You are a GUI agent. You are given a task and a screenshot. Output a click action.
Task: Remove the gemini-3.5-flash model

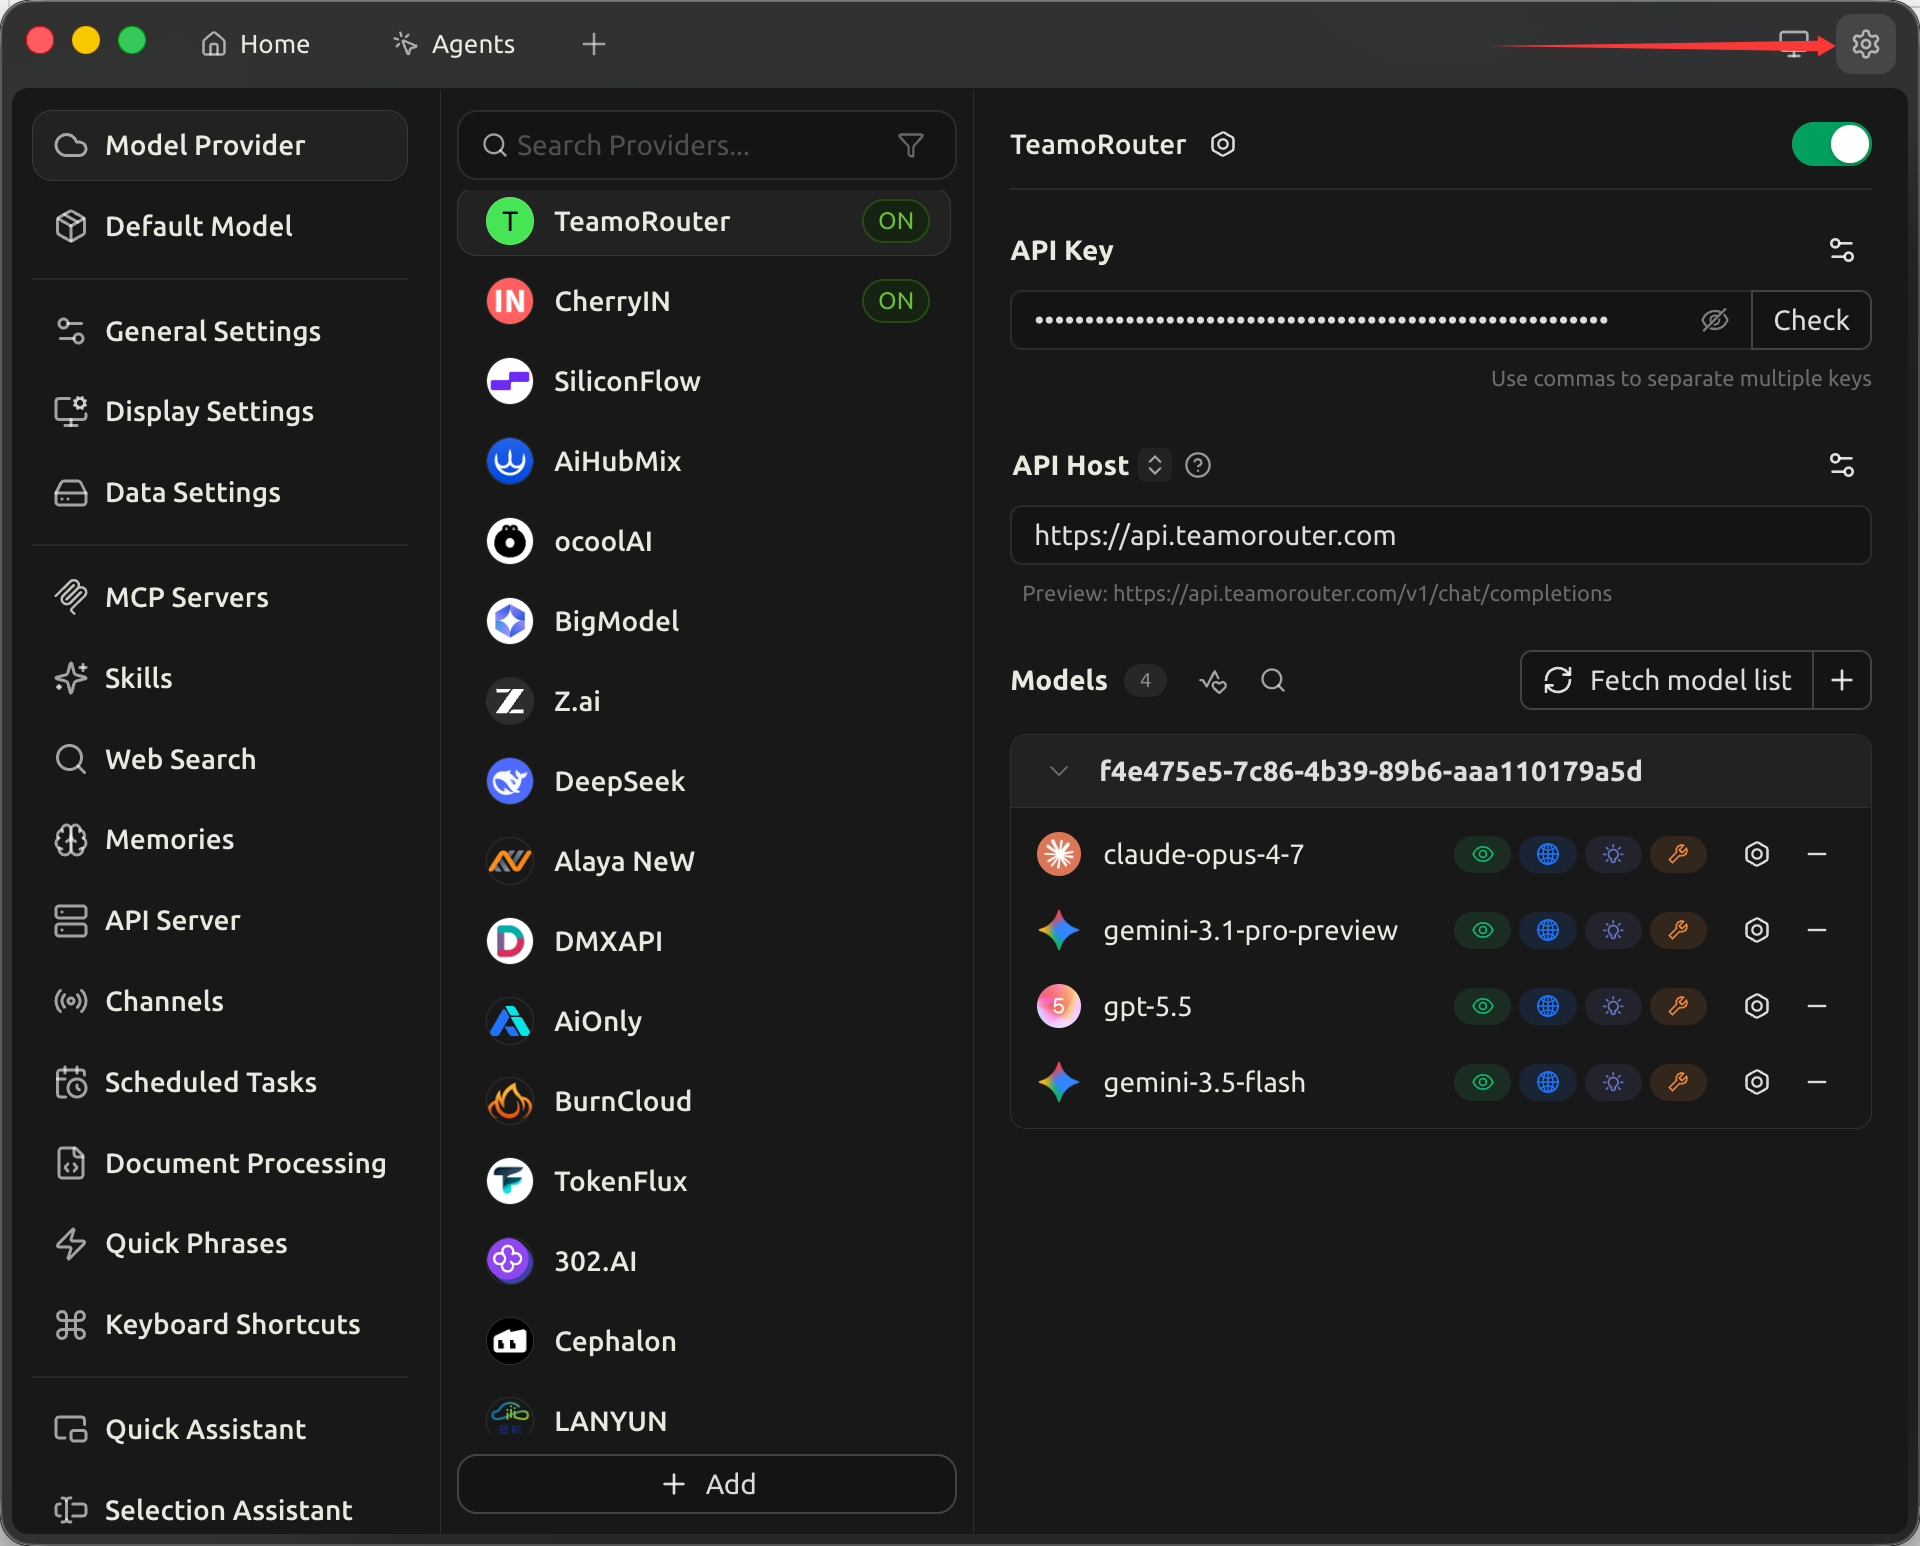(1817, 1082)
